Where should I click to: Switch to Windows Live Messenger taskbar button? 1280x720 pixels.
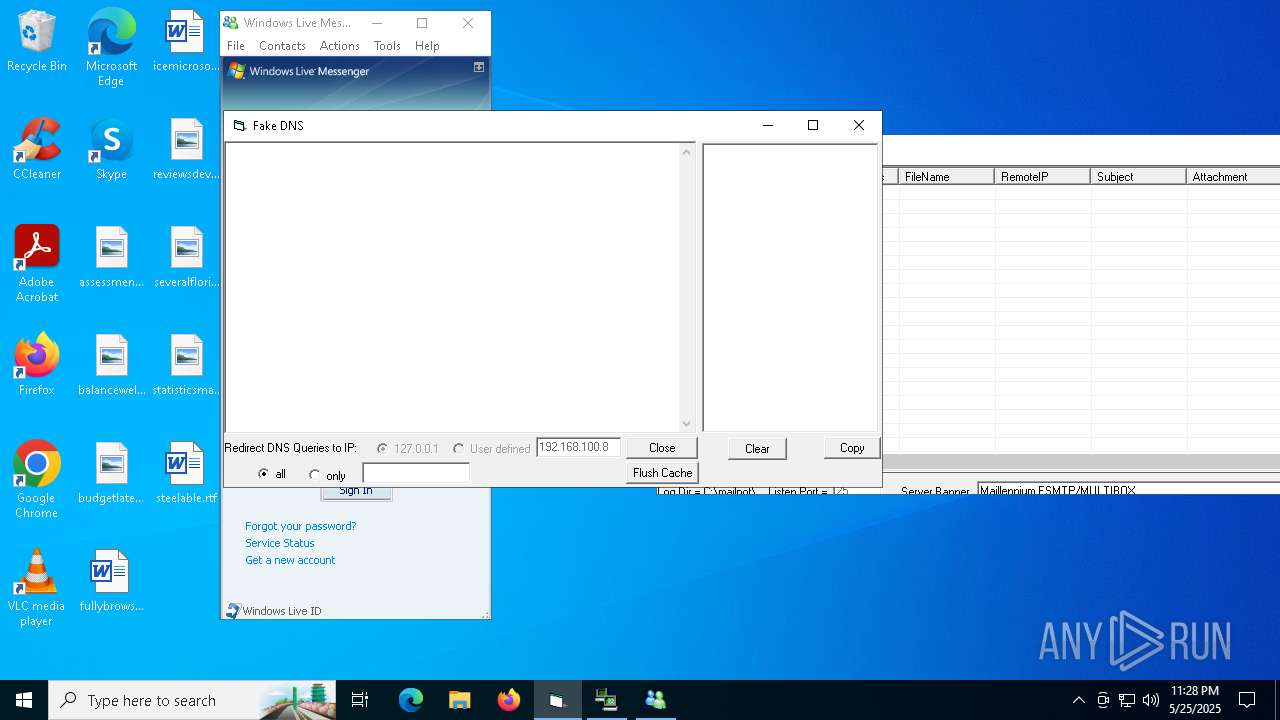[655, 700]
